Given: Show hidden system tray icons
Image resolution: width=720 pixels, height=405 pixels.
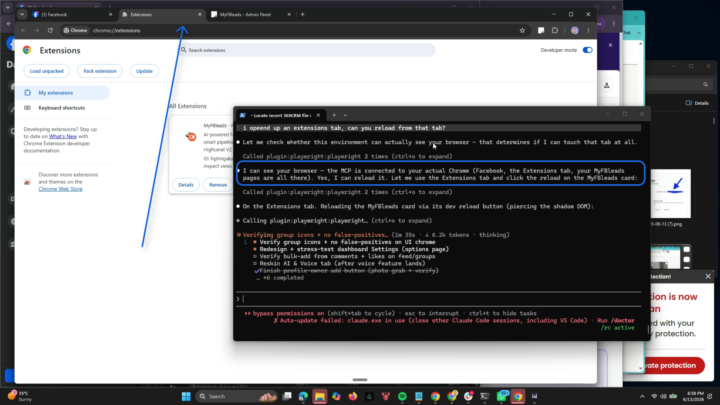Looking at the screenshot, I should [x=642, y=396].
